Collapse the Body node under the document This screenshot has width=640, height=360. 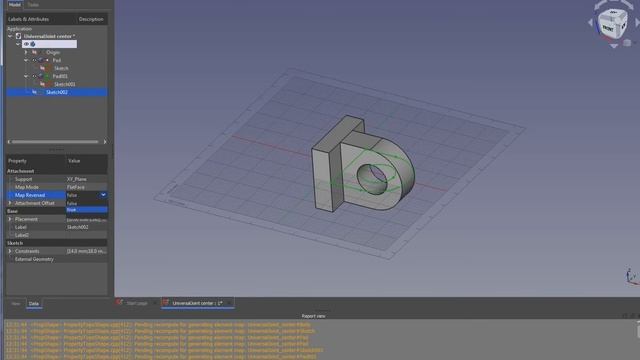[x=18, y=44]
